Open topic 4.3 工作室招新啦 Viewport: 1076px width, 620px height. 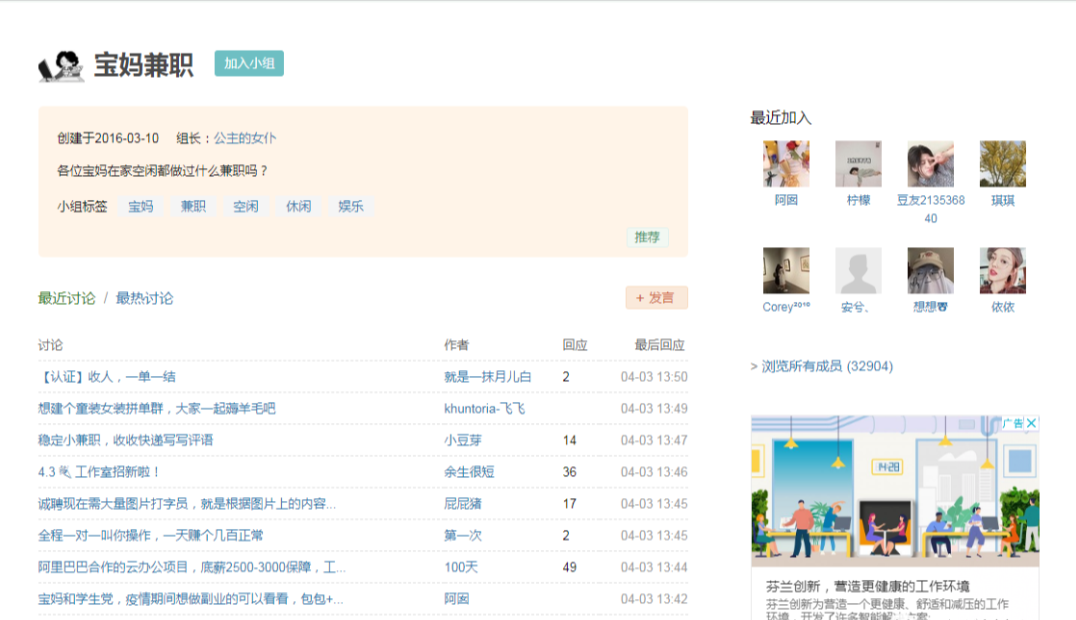99,472
